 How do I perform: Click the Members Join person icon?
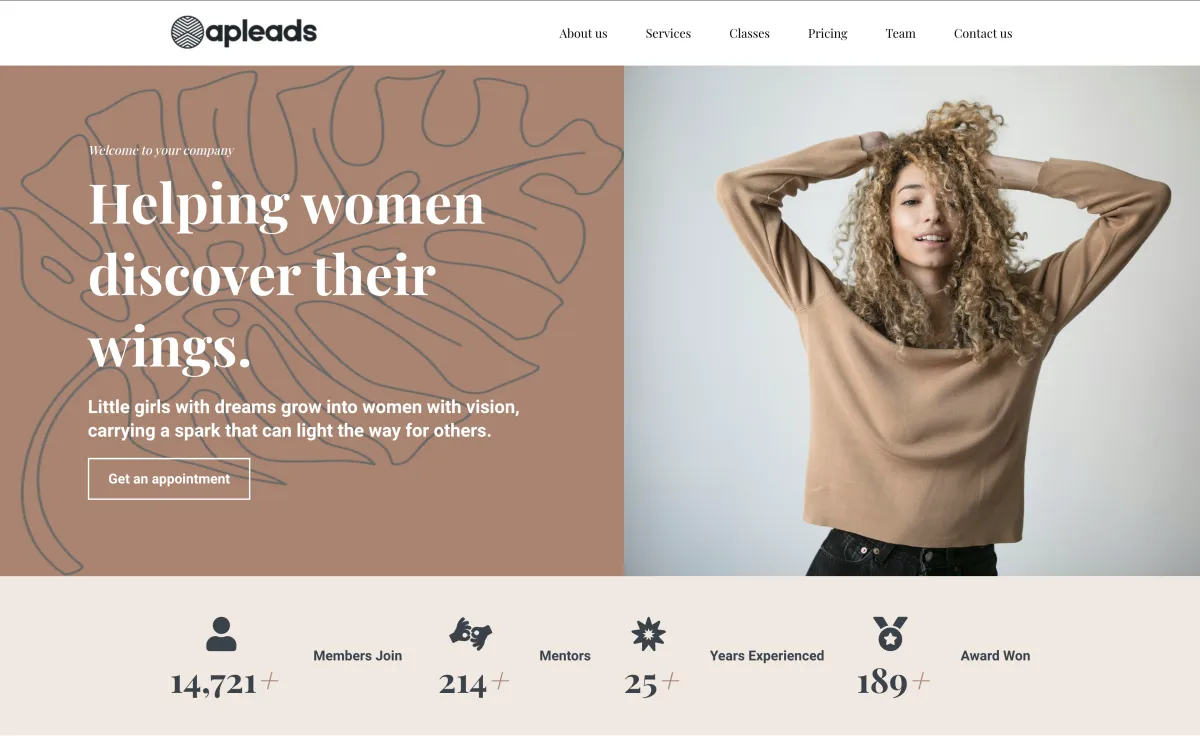[x=221, y=635]
